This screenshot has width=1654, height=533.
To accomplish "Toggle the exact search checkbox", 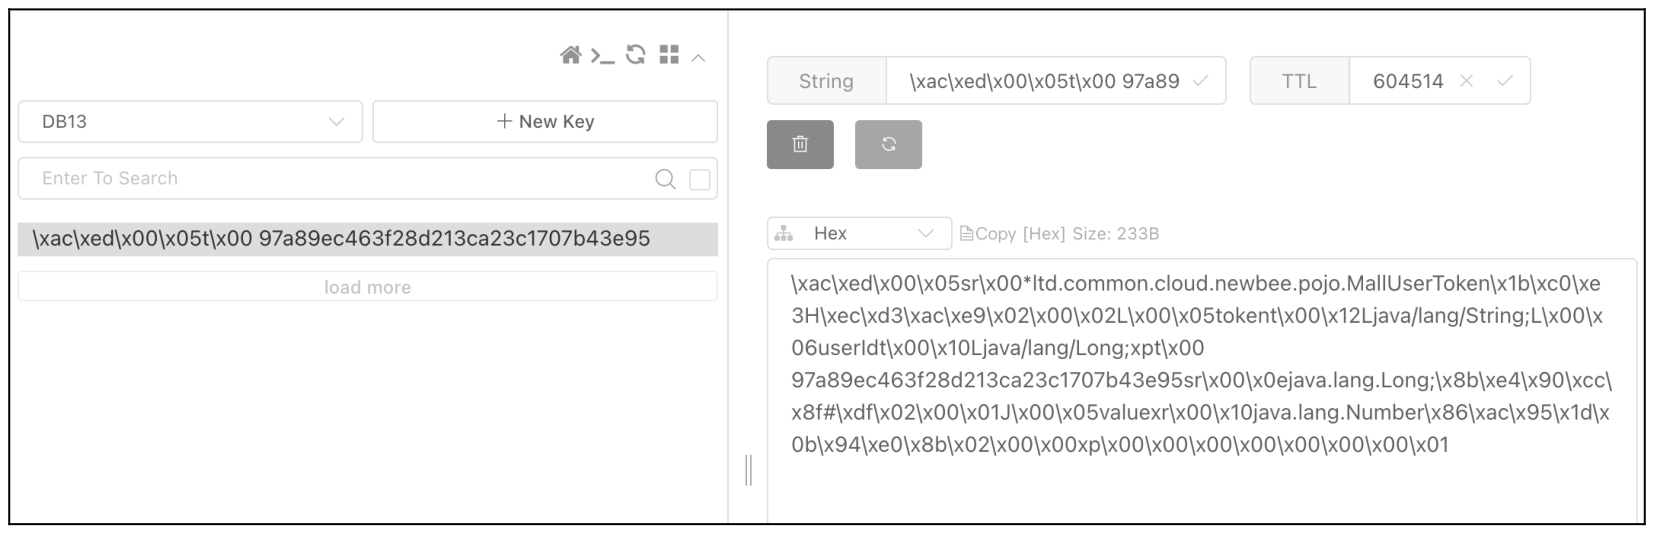I will tap(700, 179).
